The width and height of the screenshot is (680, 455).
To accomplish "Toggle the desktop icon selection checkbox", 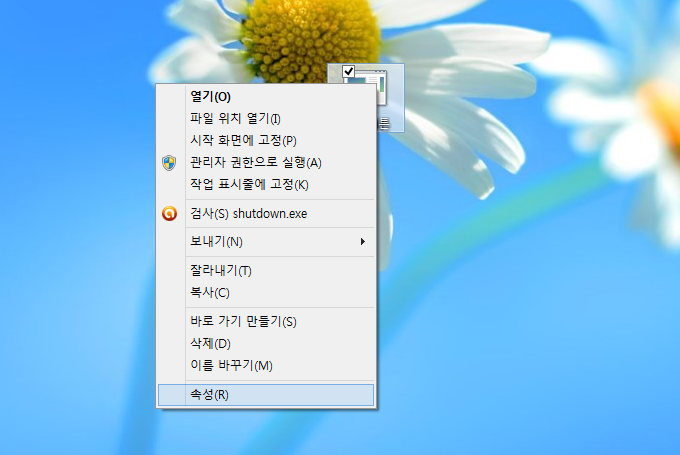I will tap(348, 71).
